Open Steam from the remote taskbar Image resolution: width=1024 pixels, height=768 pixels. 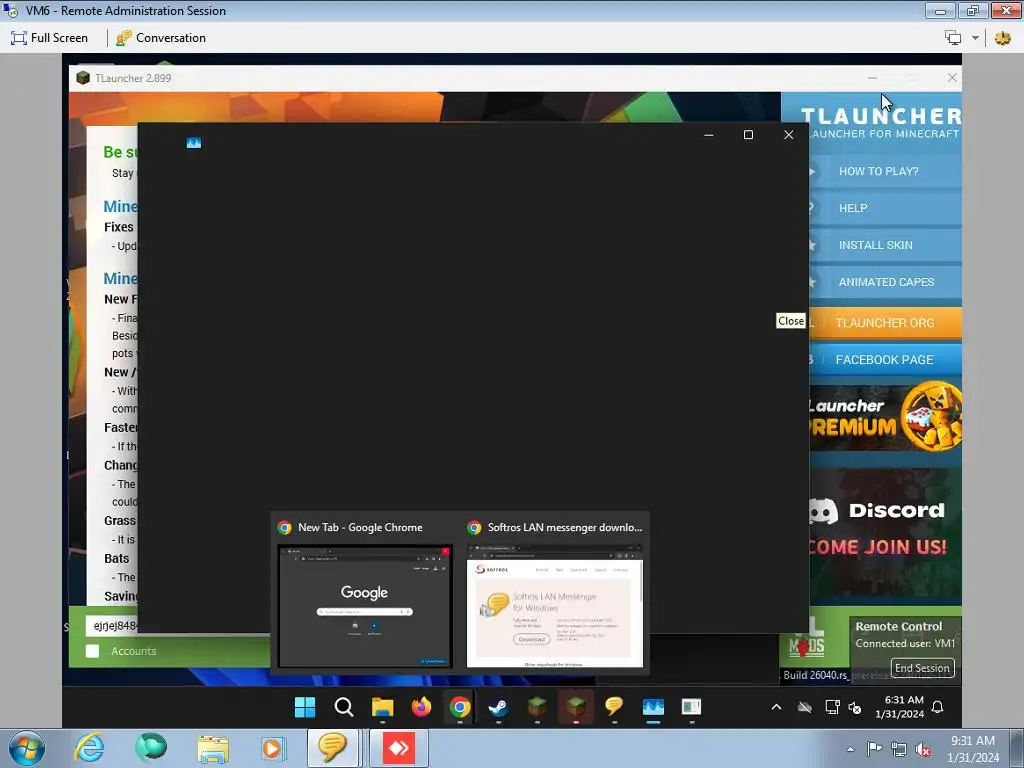(498, 707)
